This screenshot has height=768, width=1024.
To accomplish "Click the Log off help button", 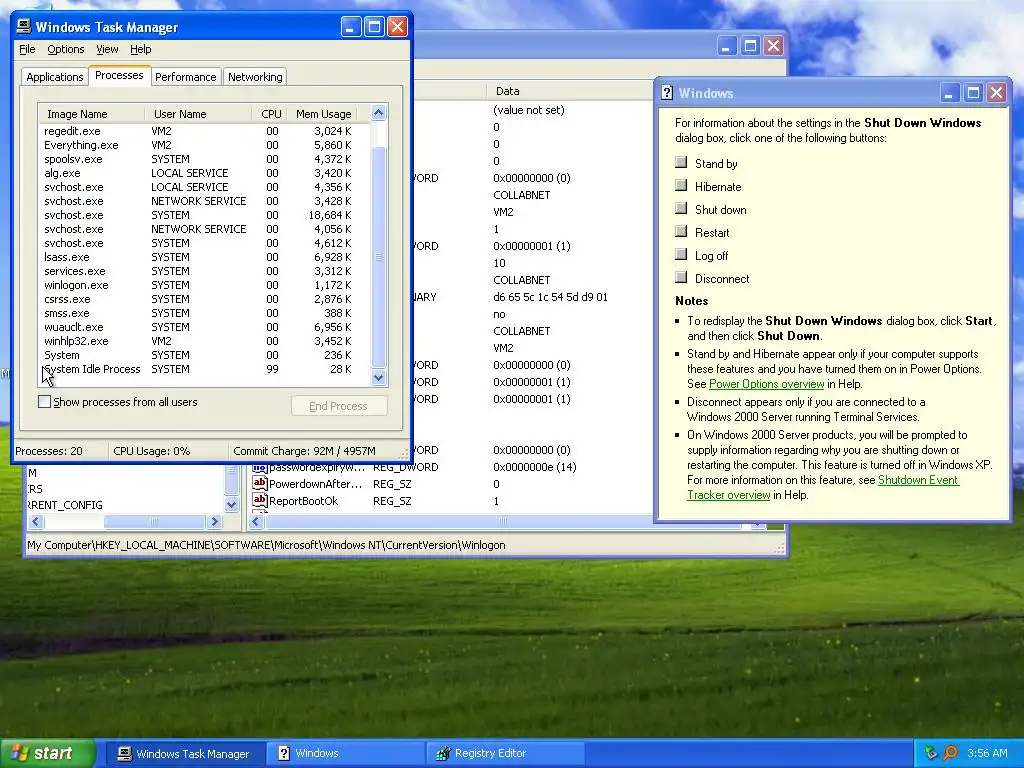I will [x=681, y=254].
